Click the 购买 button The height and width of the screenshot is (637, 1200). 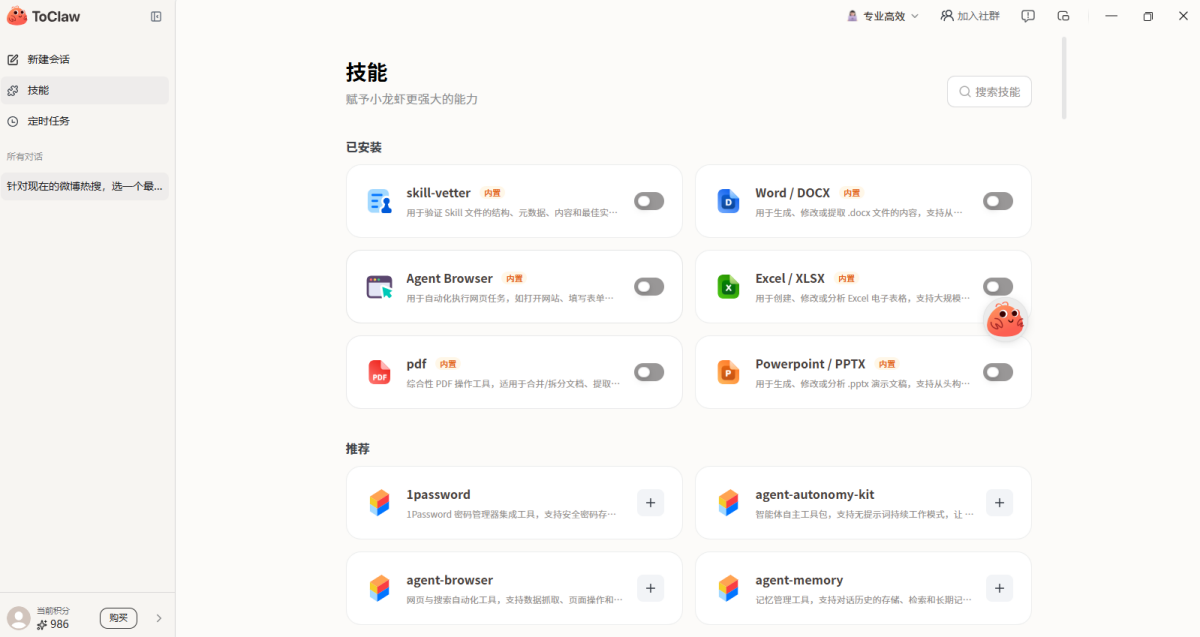[x=118, y=618]
